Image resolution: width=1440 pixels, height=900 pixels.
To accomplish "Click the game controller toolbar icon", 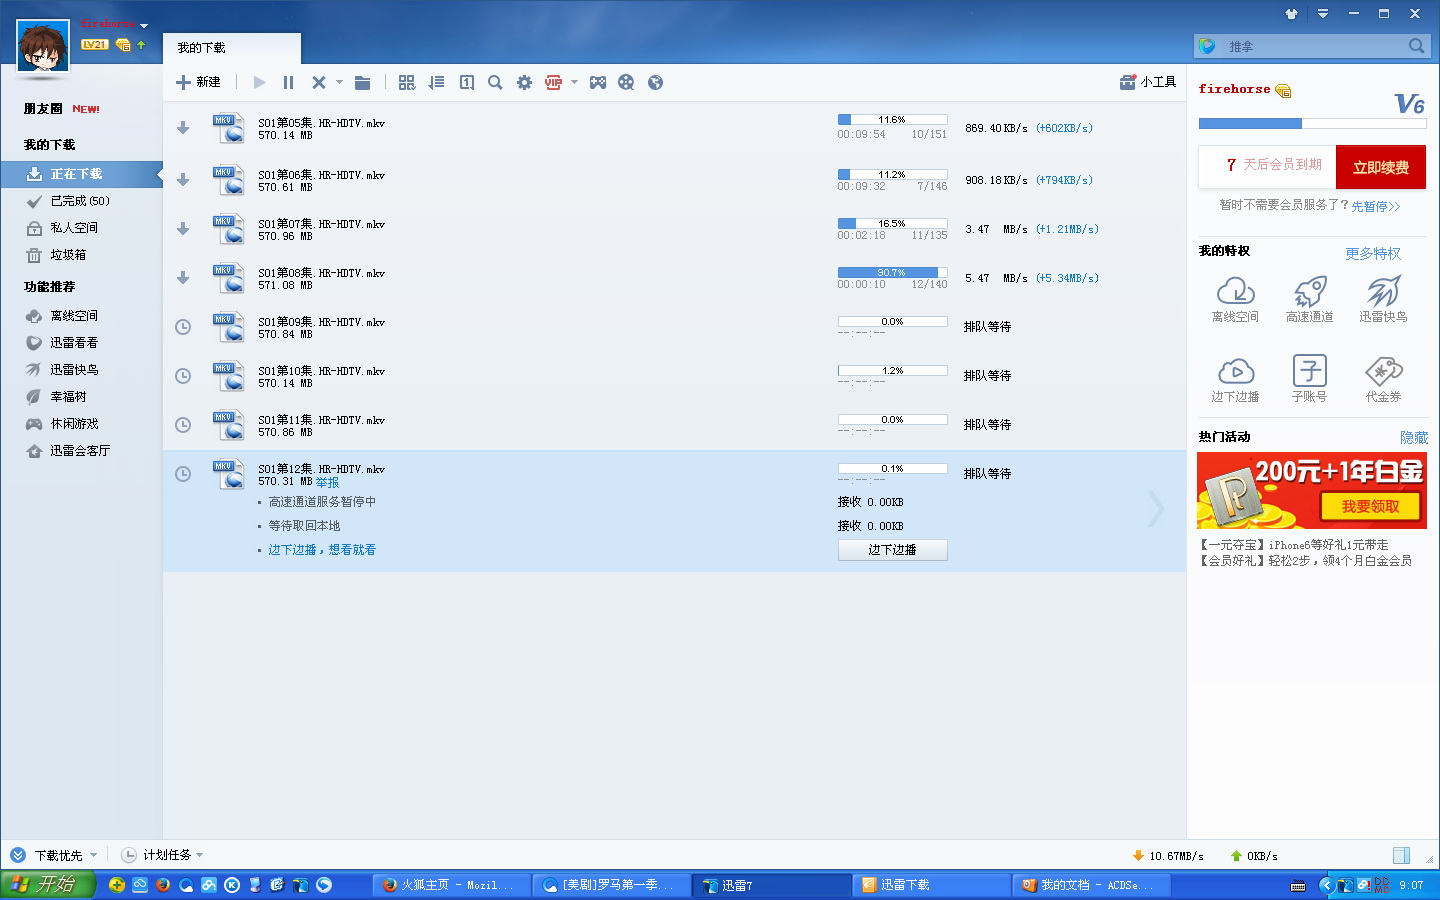I will (598, 83).
